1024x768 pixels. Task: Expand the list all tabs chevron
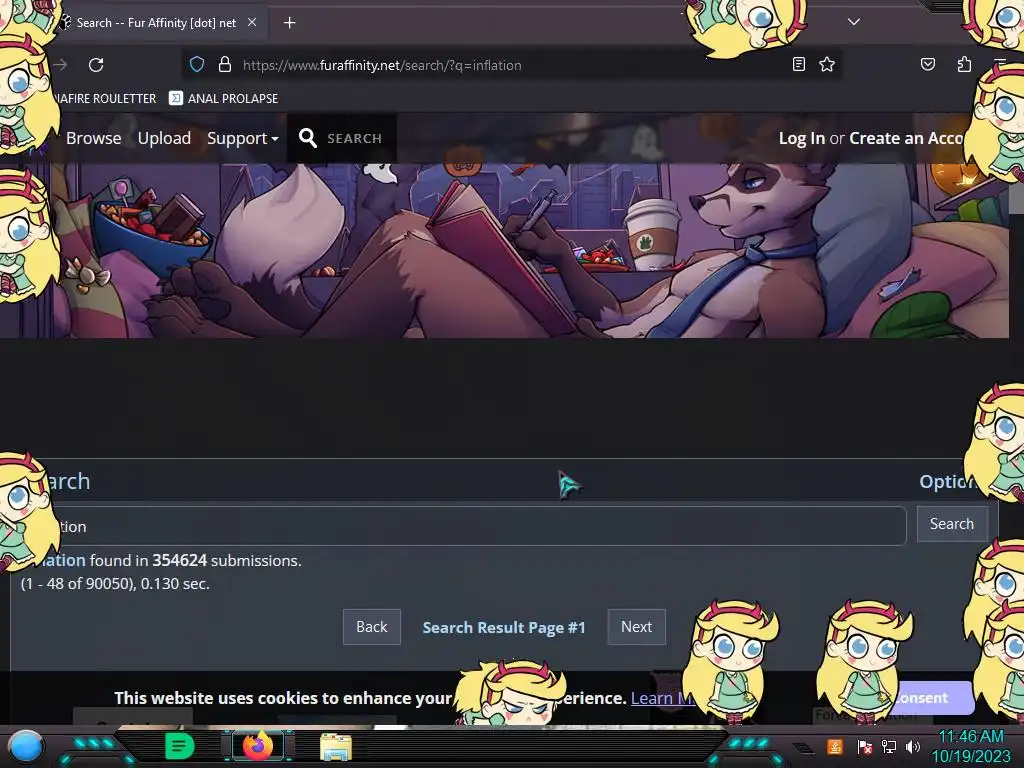(x=854, y=22)
